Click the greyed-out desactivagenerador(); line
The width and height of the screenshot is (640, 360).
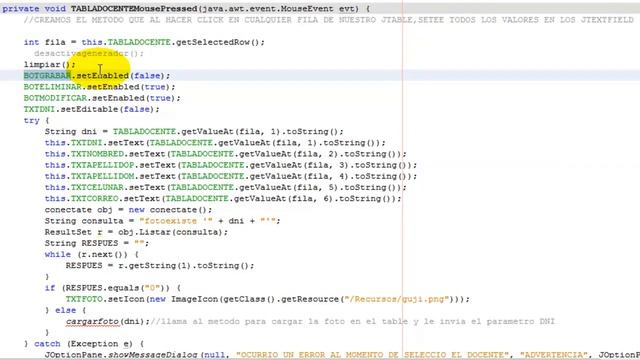tap(89, 53)
